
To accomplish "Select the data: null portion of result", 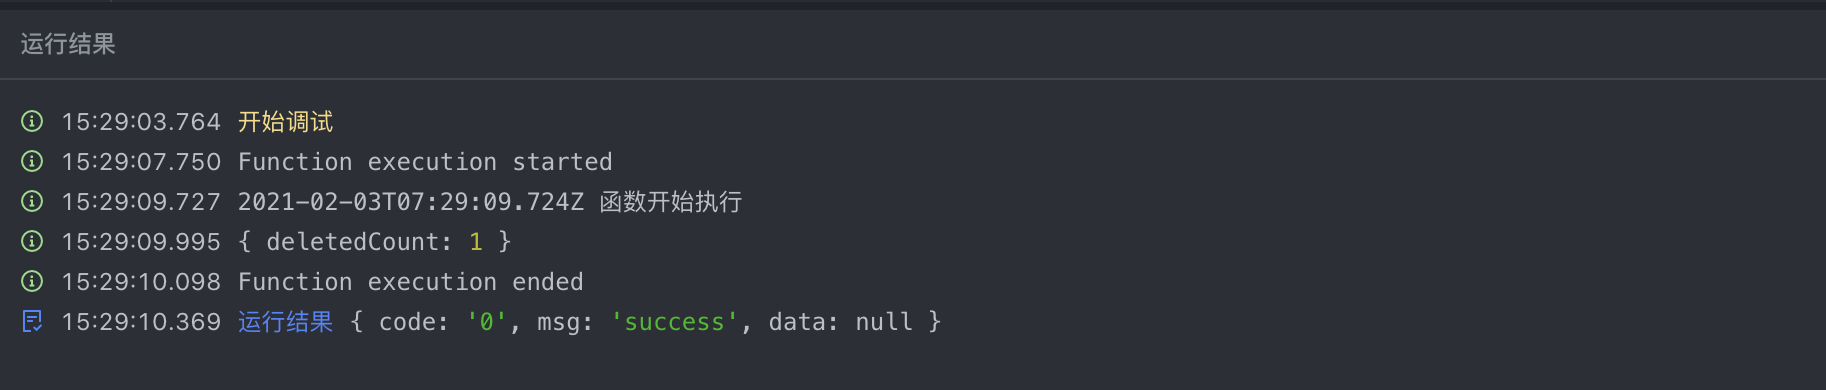I will (x=840, y=322).
